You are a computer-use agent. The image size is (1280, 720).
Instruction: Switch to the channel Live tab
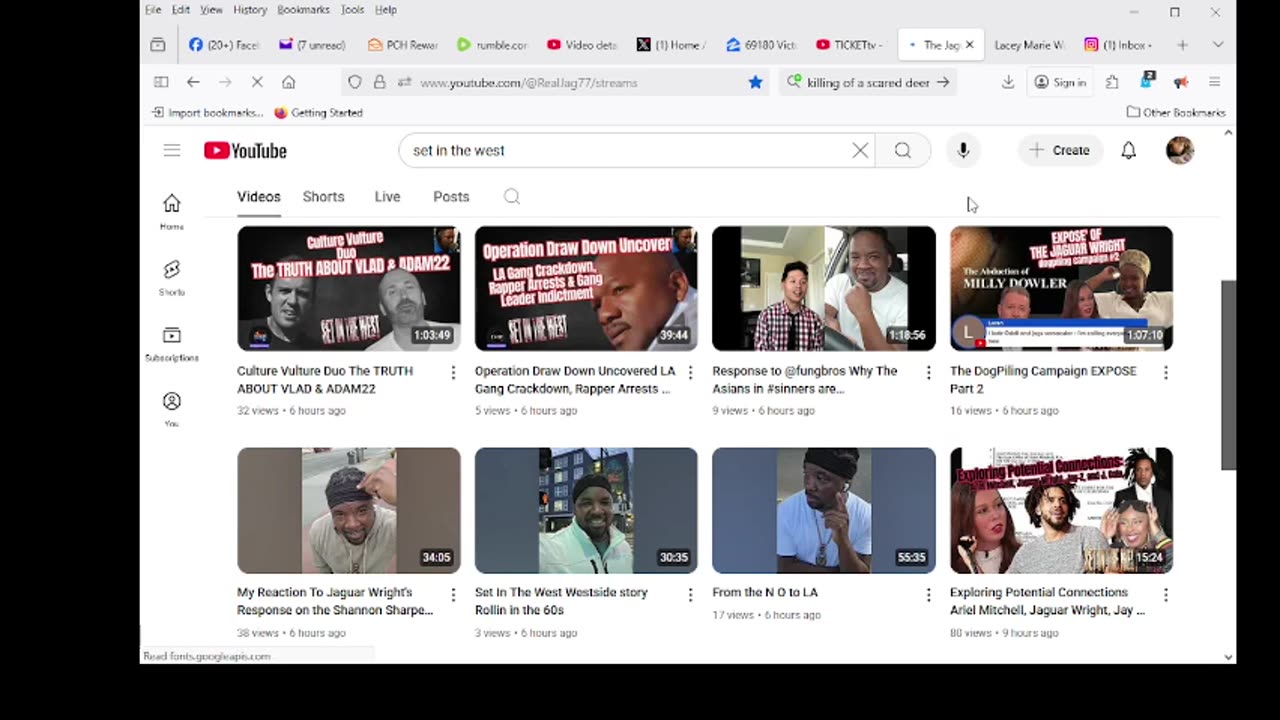click(x=387, y=197)
